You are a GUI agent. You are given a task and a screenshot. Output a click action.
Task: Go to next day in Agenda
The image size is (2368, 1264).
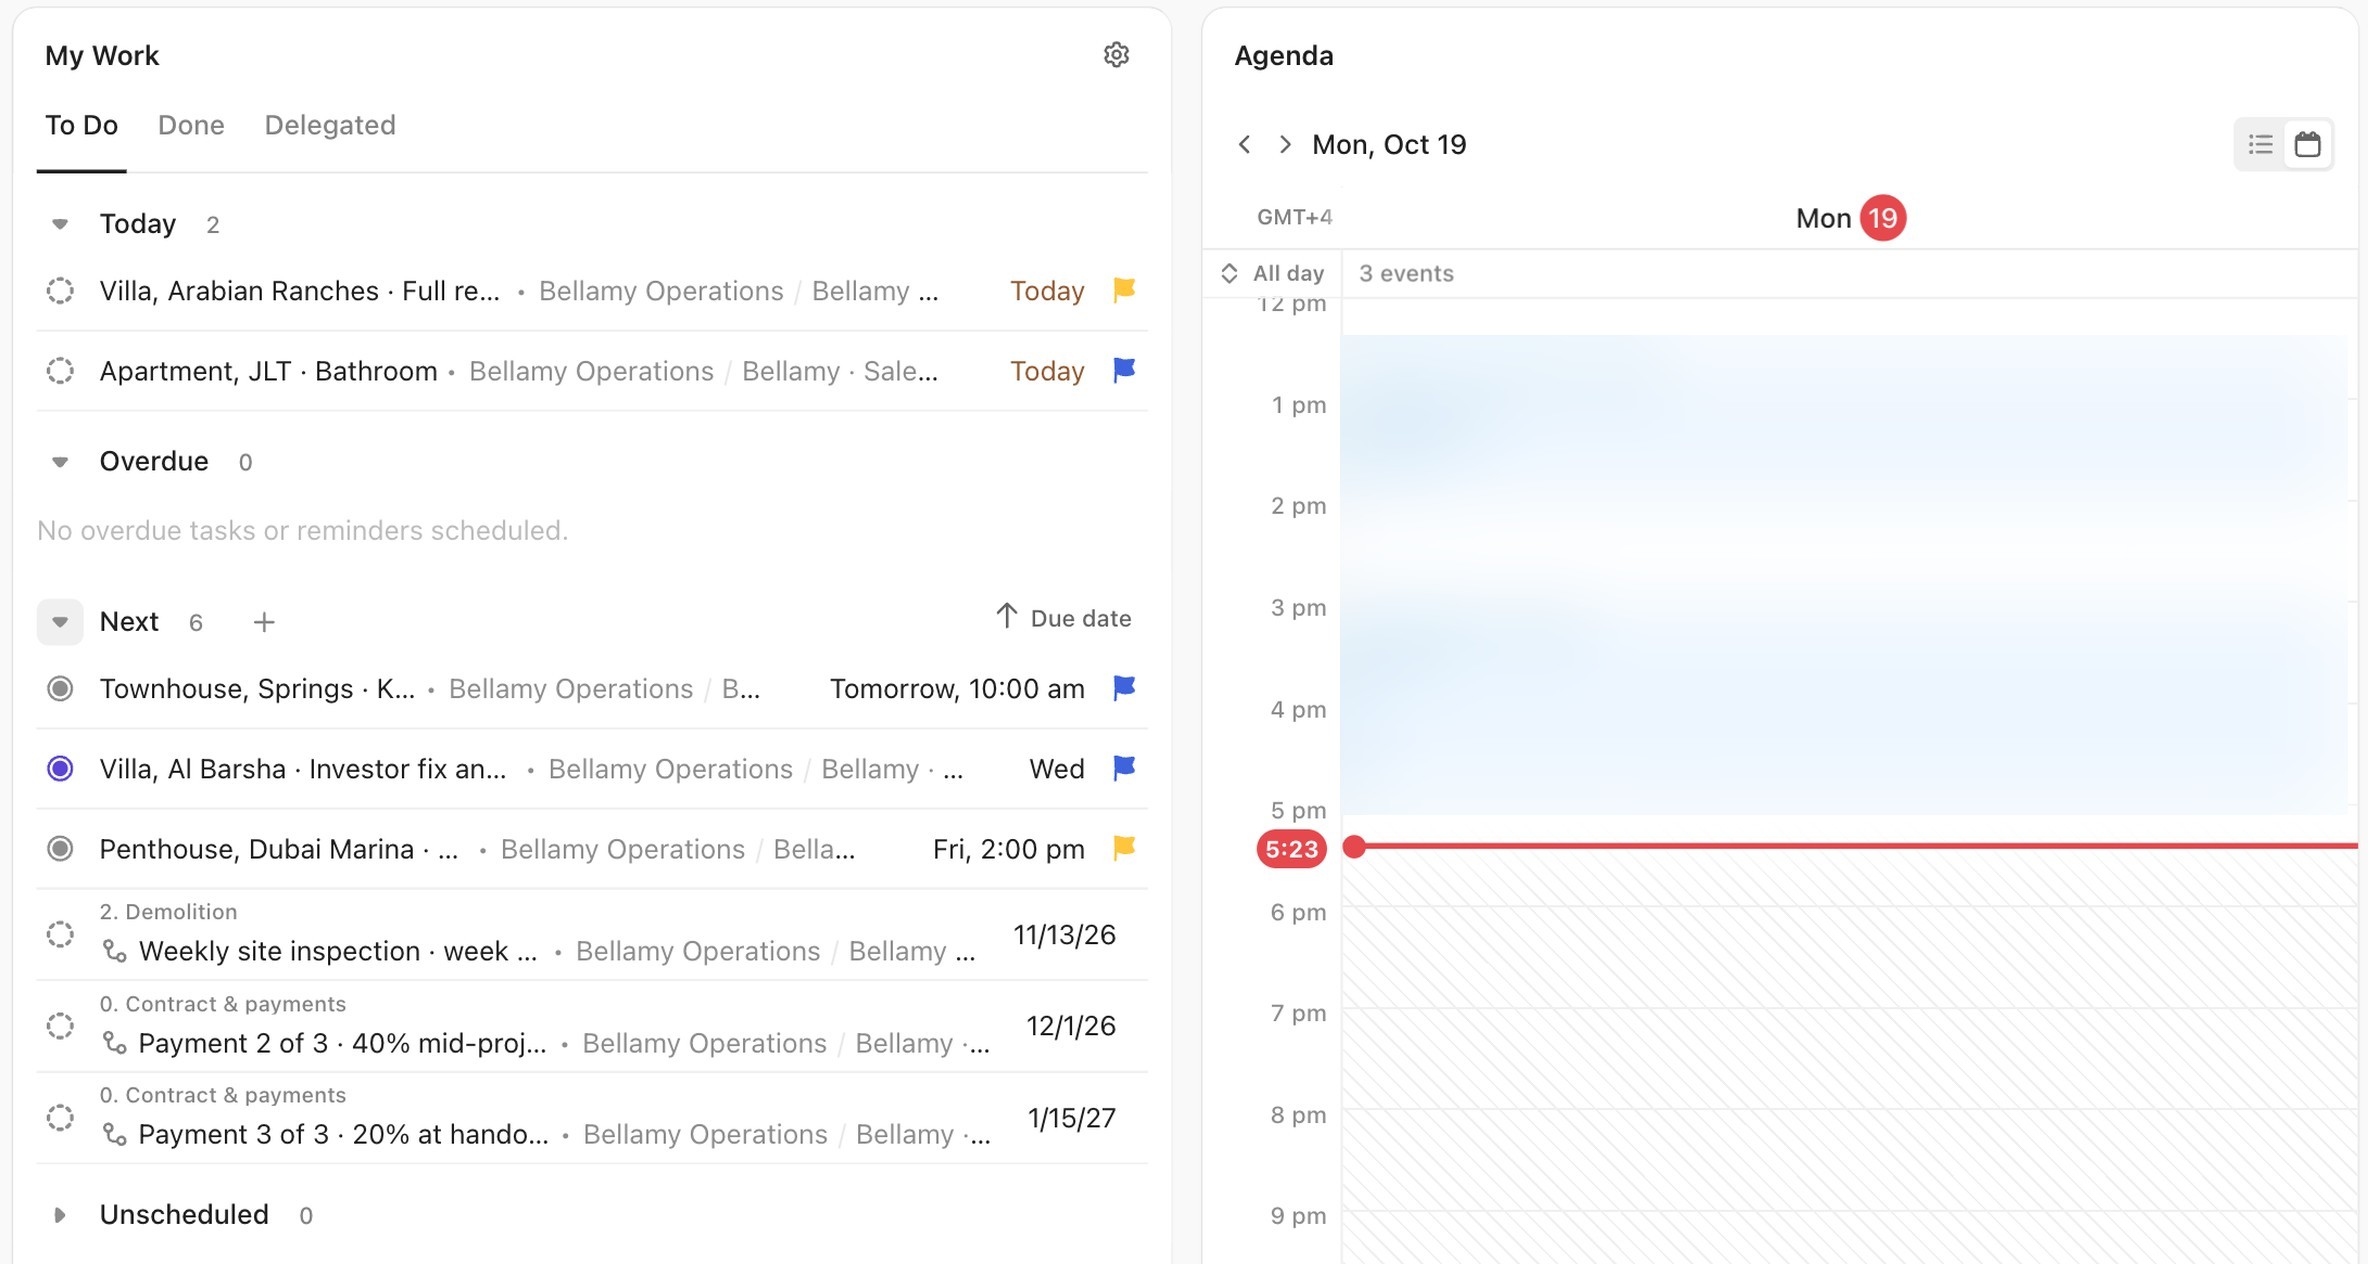click(x=1285, y=144)
